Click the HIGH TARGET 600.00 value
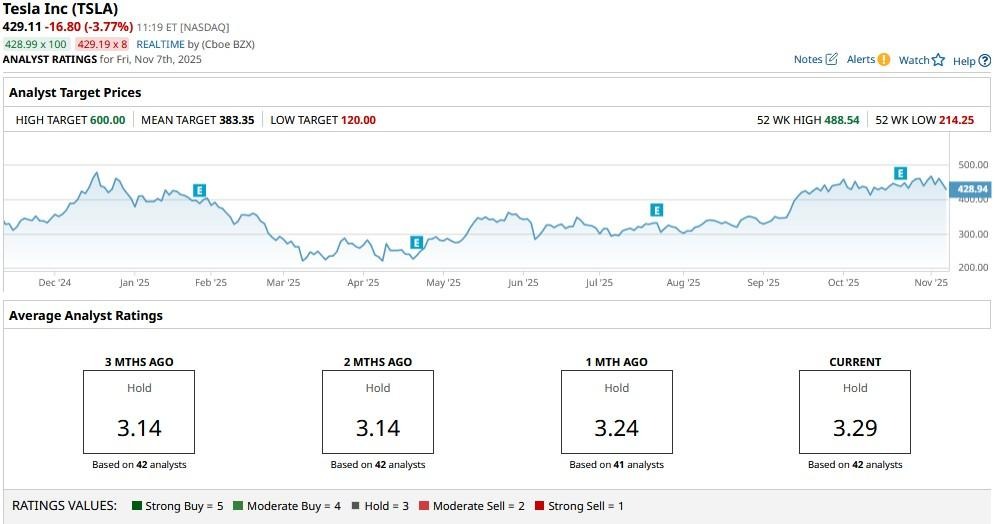 [x=107, y=120]
